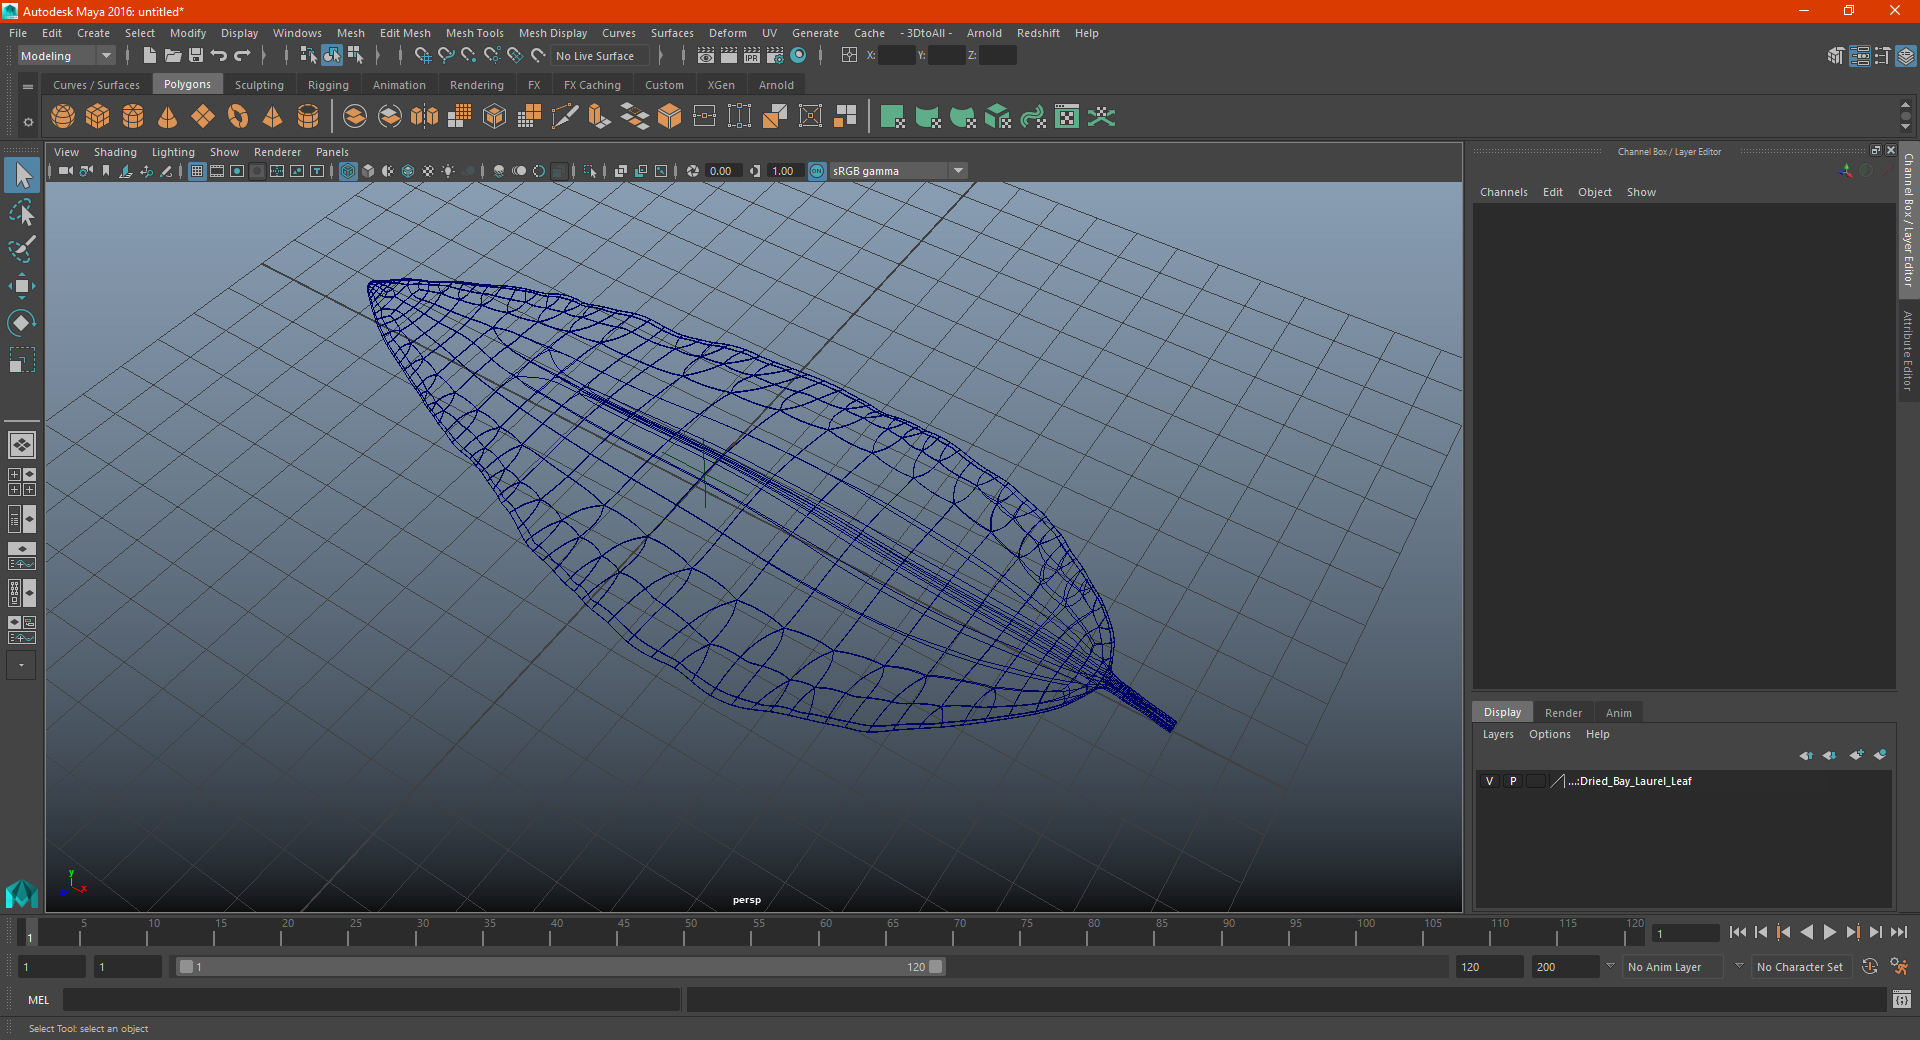Click the playback end time field 120
The image size is (1920, 1040).
[1488, 967]
